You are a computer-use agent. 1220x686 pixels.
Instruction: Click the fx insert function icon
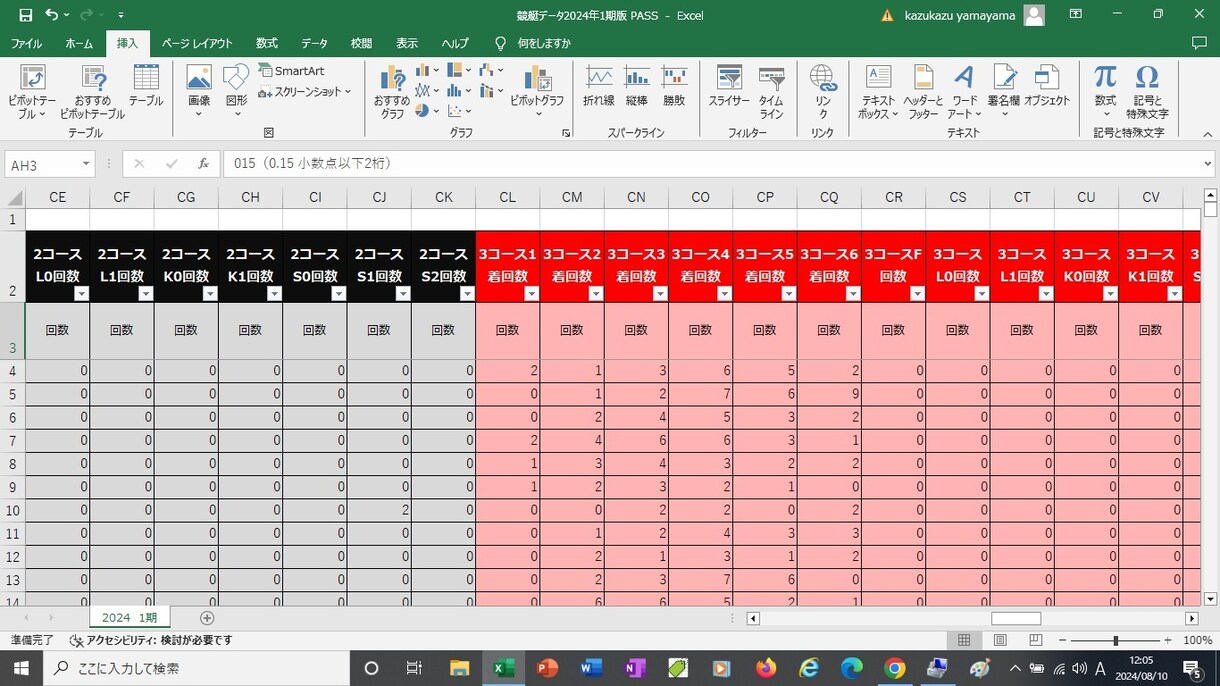point(203,164)
